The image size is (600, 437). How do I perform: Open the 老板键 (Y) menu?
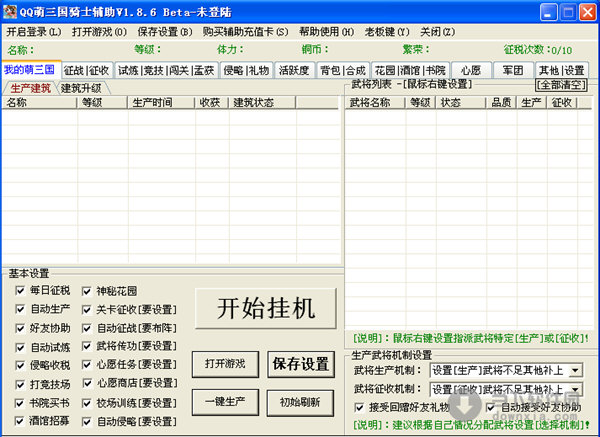click(387, 32)
